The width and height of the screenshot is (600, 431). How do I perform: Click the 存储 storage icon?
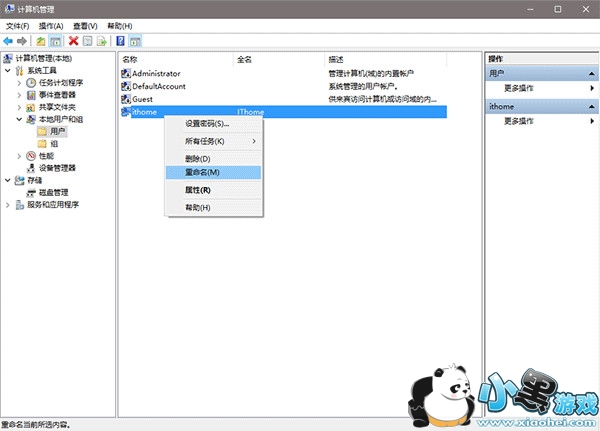(20, 180)
